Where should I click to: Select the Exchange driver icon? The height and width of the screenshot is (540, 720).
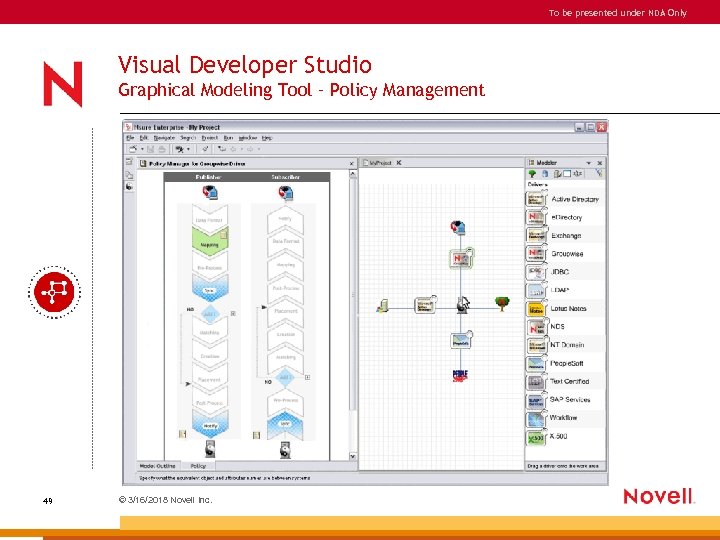pos(535,235)
